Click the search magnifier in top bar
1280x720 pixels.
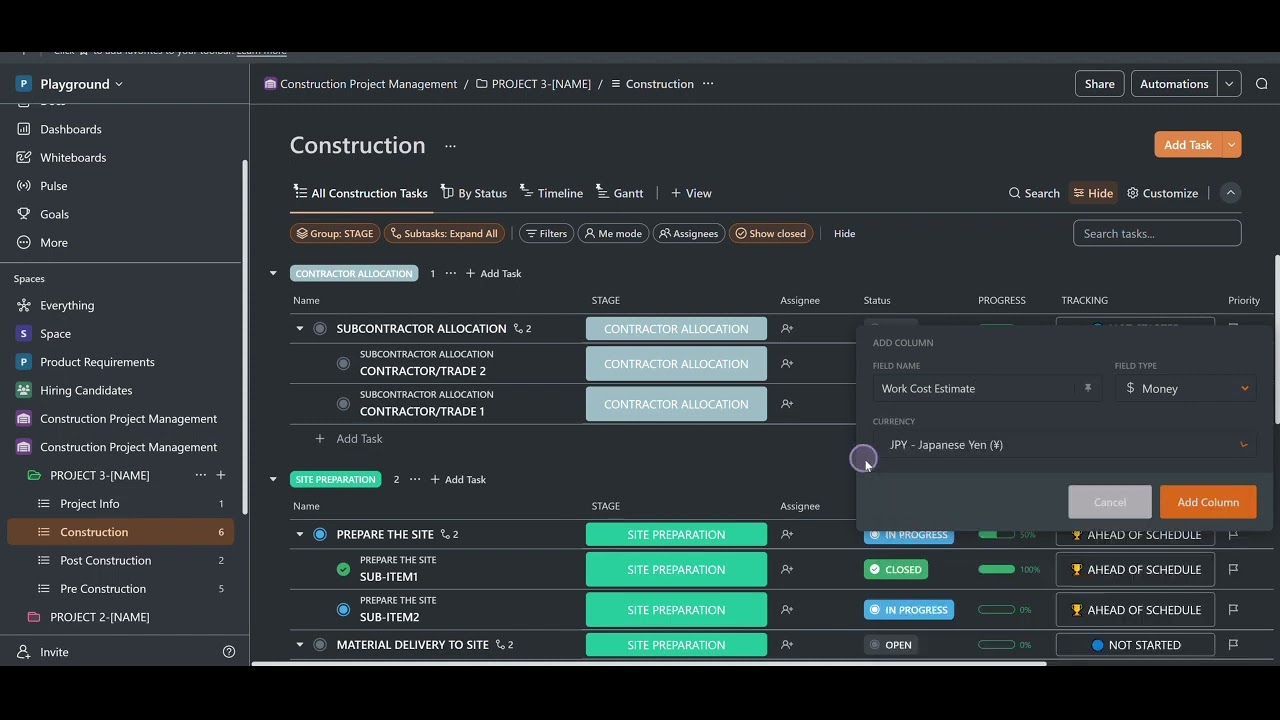(x=1262, y=84)
